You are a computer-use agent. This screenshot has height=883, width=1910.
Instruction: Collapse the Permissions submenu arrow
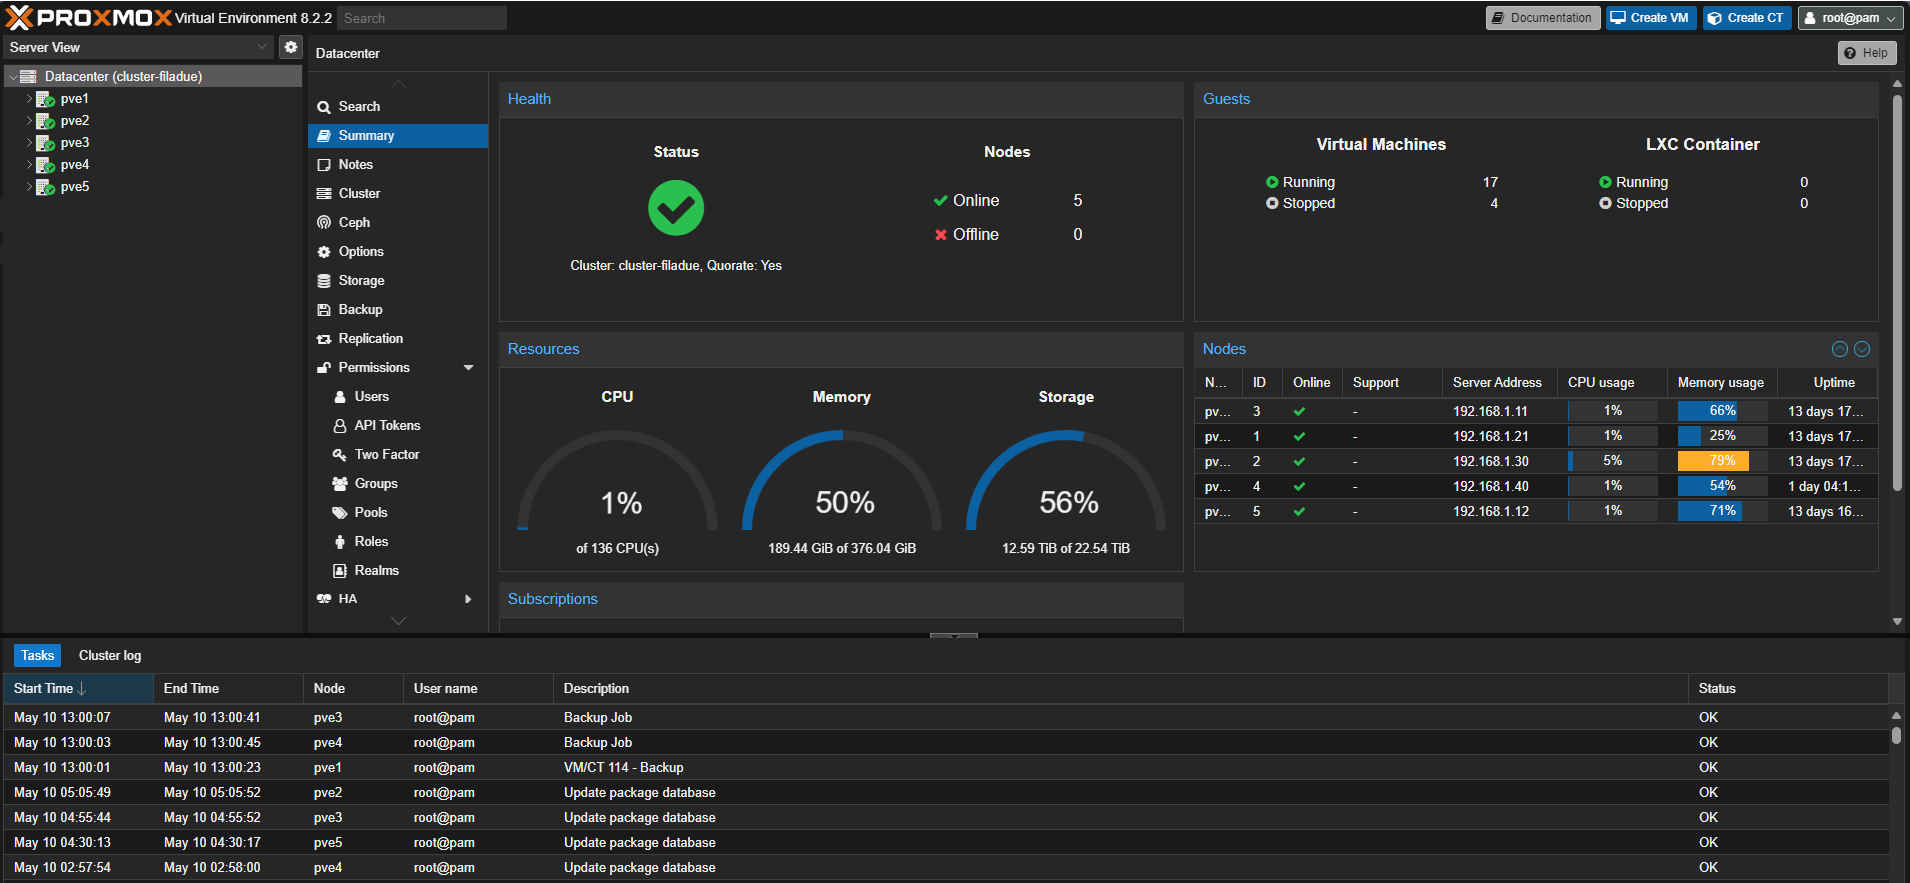click(468, 368)
